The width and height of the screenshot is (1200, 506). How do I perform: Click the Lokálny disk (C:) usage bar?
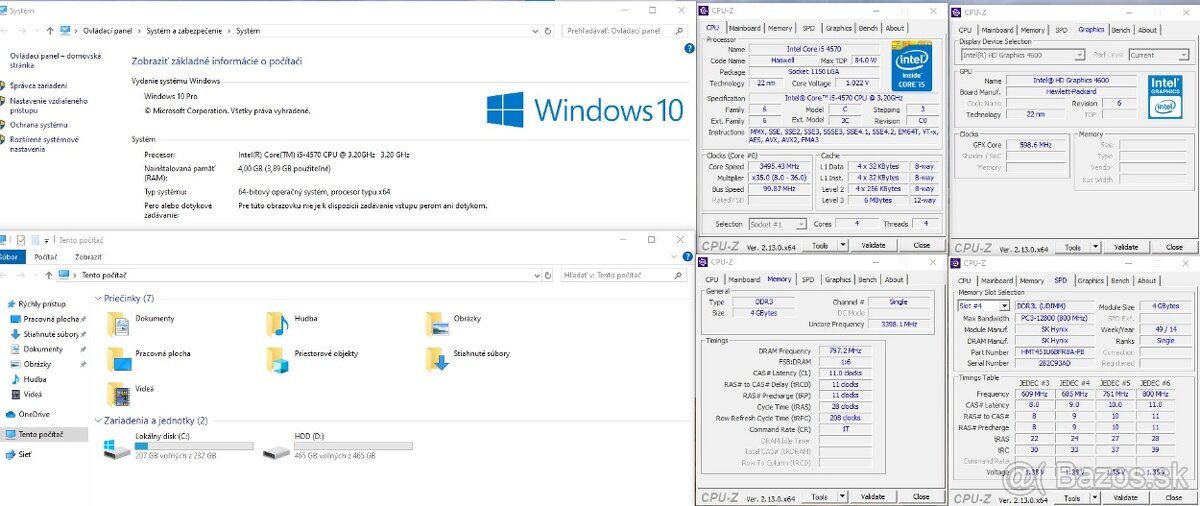click(193, 445)
